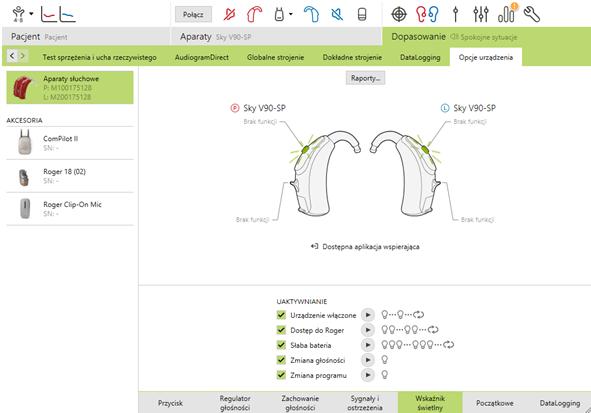Image resolution: width=591 pixels, height=413 pixels.
Task: Open the Dokładne strojenie tab
Action: 352,57
